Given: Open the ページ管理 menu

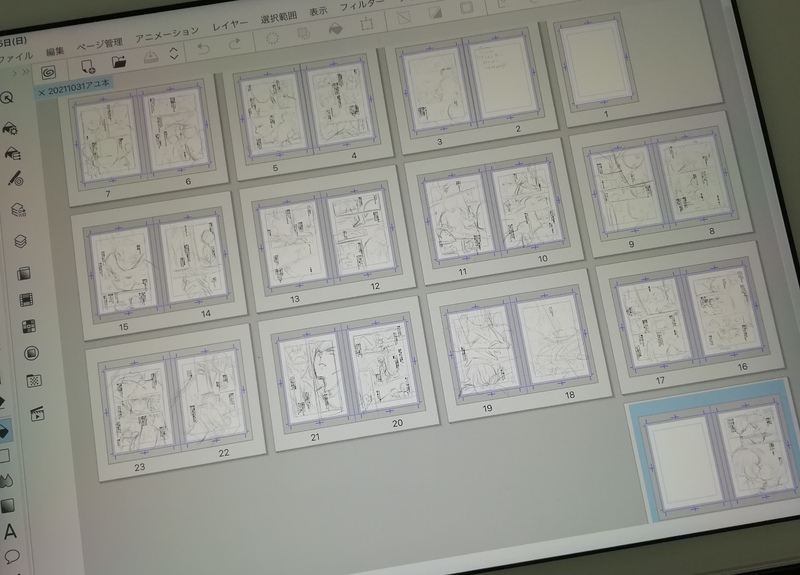Looking at the screenshot, I should [x=100, y=44].
